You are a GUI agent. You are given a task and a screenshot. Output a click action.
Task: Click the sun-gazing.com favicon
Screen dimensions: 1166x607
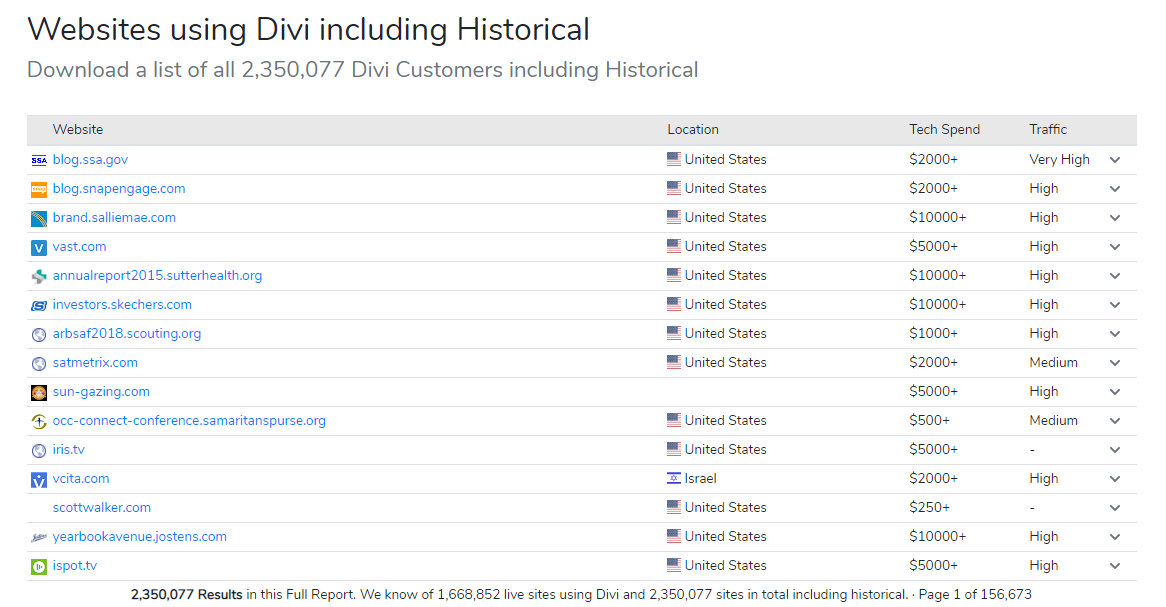click(x=39, y=392)
